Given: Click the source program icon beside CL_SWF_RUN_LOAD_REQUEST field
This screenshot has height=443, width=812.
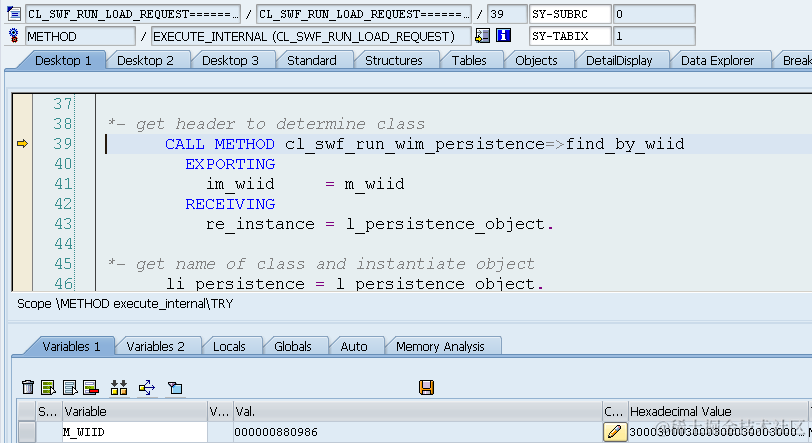Looking at the screenshot, I should click(x=14, y=14).
